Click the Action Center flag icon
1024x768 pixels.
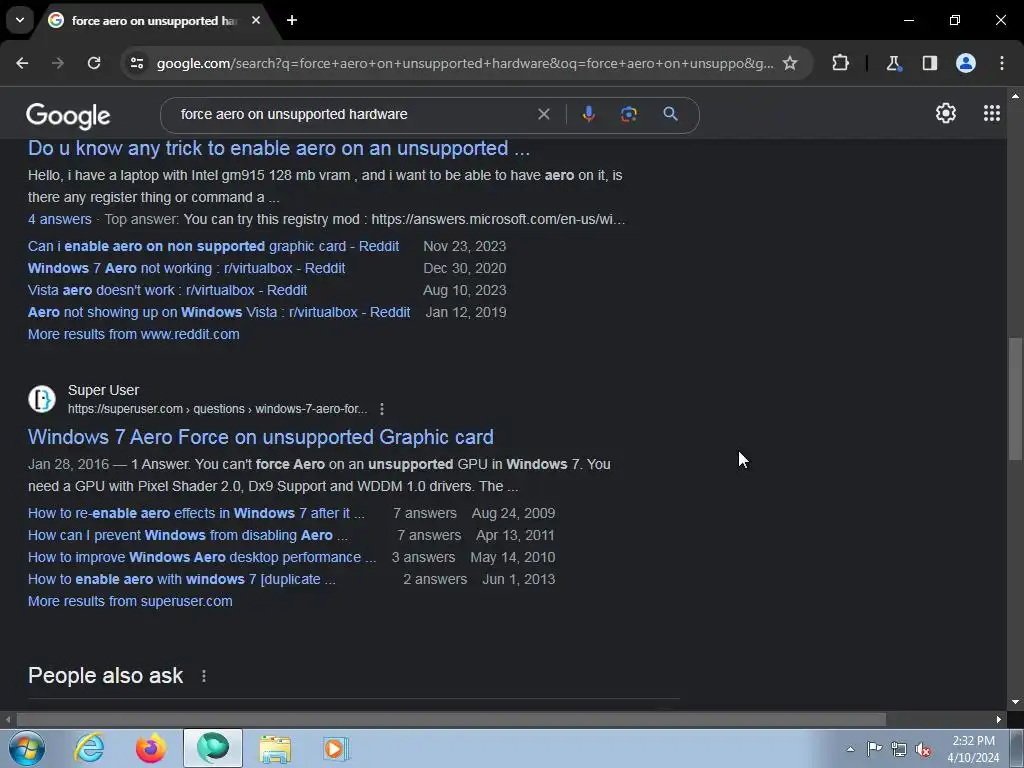tap(874, 749)
